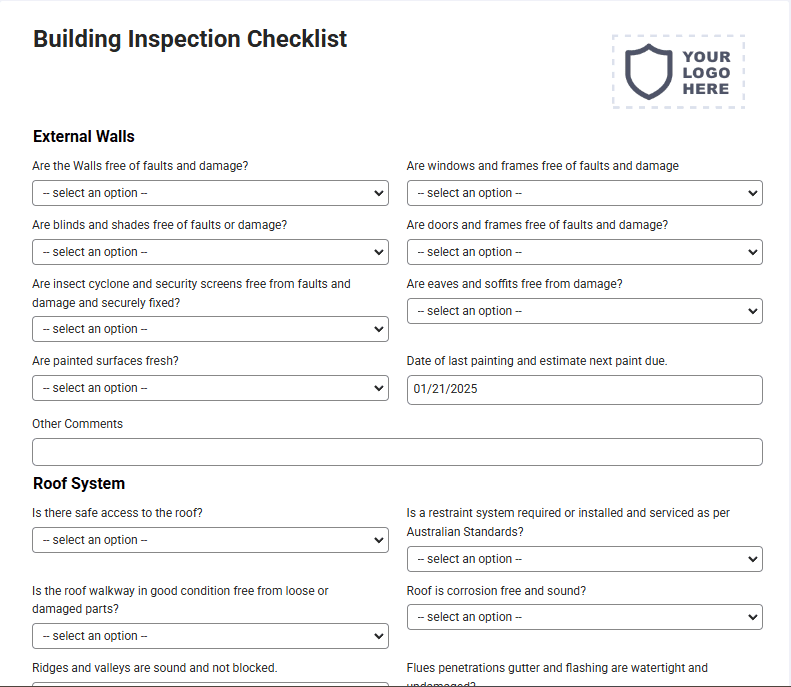Click the Other Comments text field
This screenshot has height=687, width=791.
tap(398, 452)
